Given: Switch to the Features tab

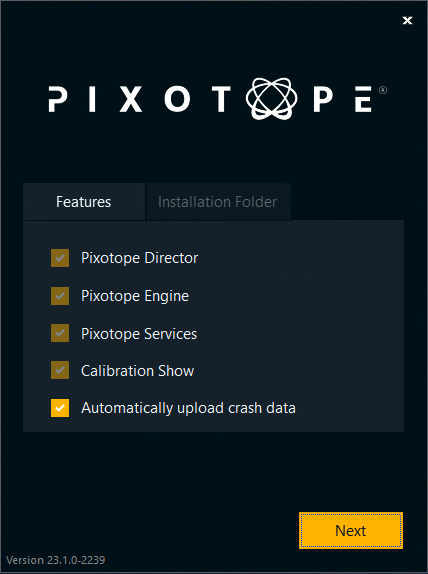Looking at the screenshot, I should click(84, 202).
